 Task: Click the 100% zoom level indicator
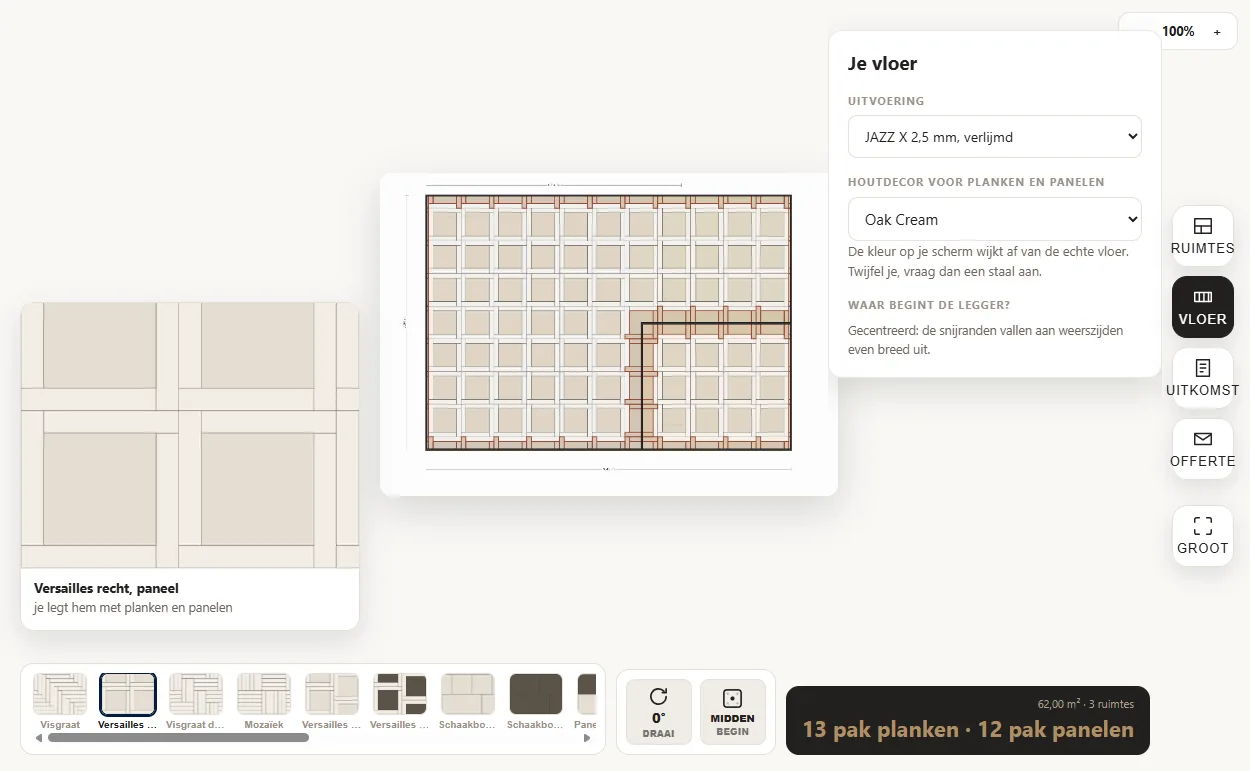click(x=1178, y=32)
